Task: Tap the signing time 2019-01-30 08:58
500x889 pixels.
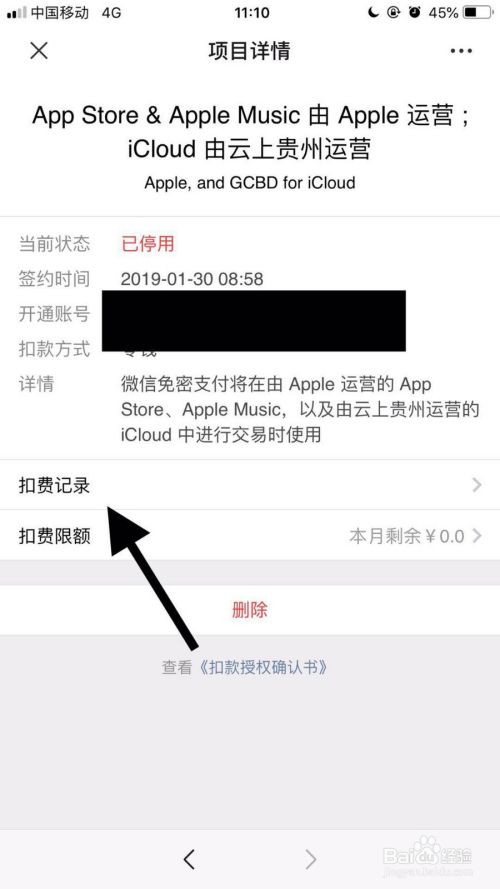Action: (192, 279)
